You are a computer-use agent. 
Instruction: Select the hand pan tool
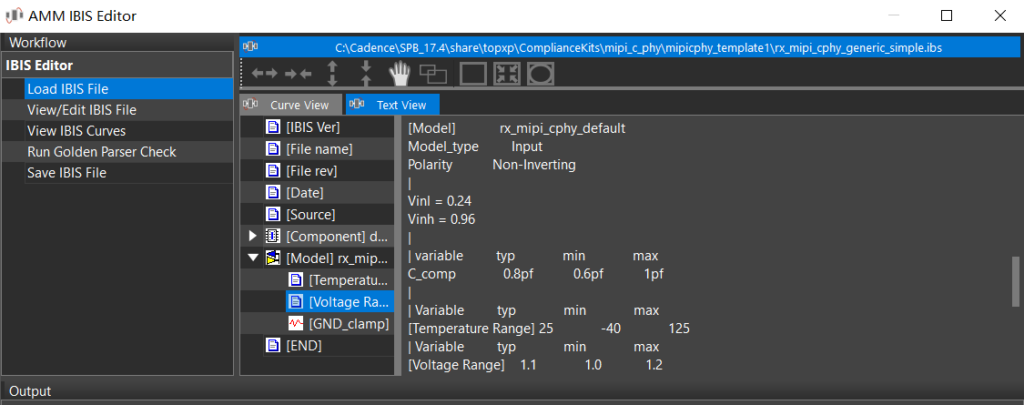coord(400,73)
